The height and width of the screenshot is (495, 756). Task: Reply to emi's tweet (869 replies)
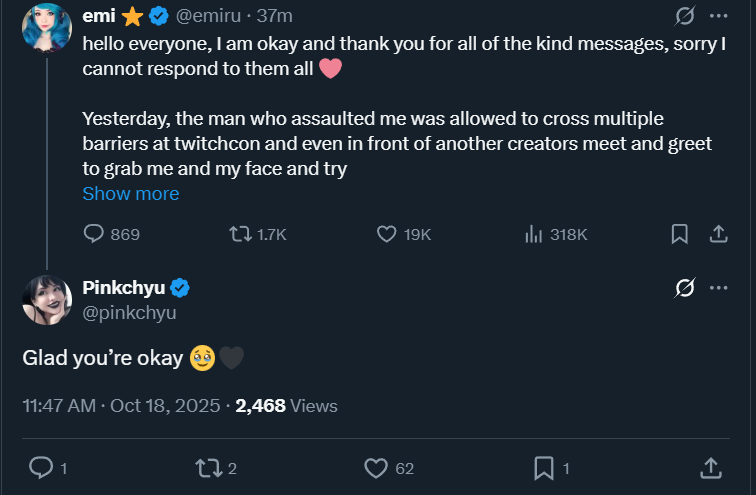tap(94, 234)
